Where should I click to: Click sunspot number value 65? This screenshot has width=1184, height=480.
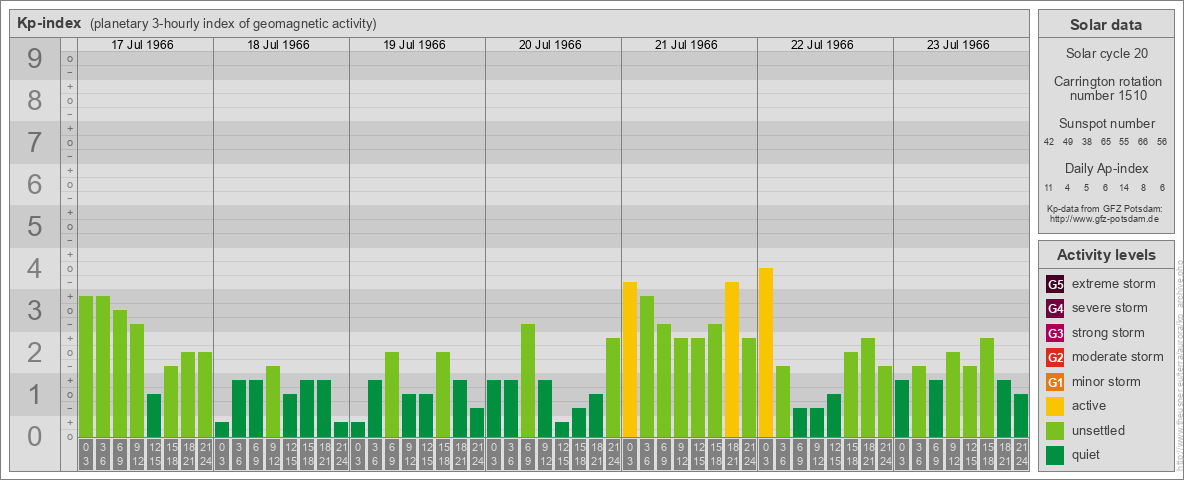pyautogui.click(x=1105, y=141)
